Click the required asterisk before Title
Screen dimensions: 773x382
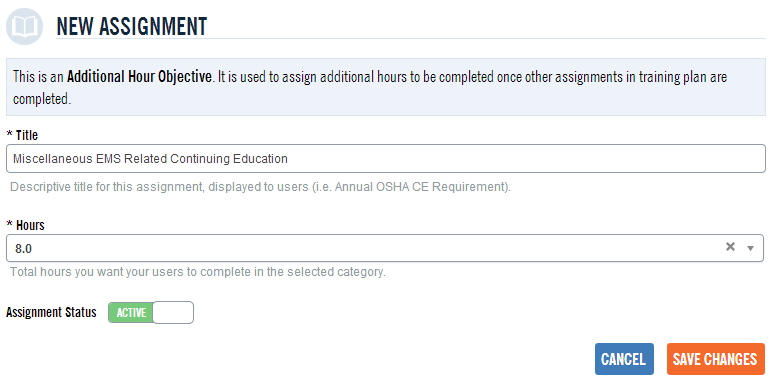click(9, 135)
